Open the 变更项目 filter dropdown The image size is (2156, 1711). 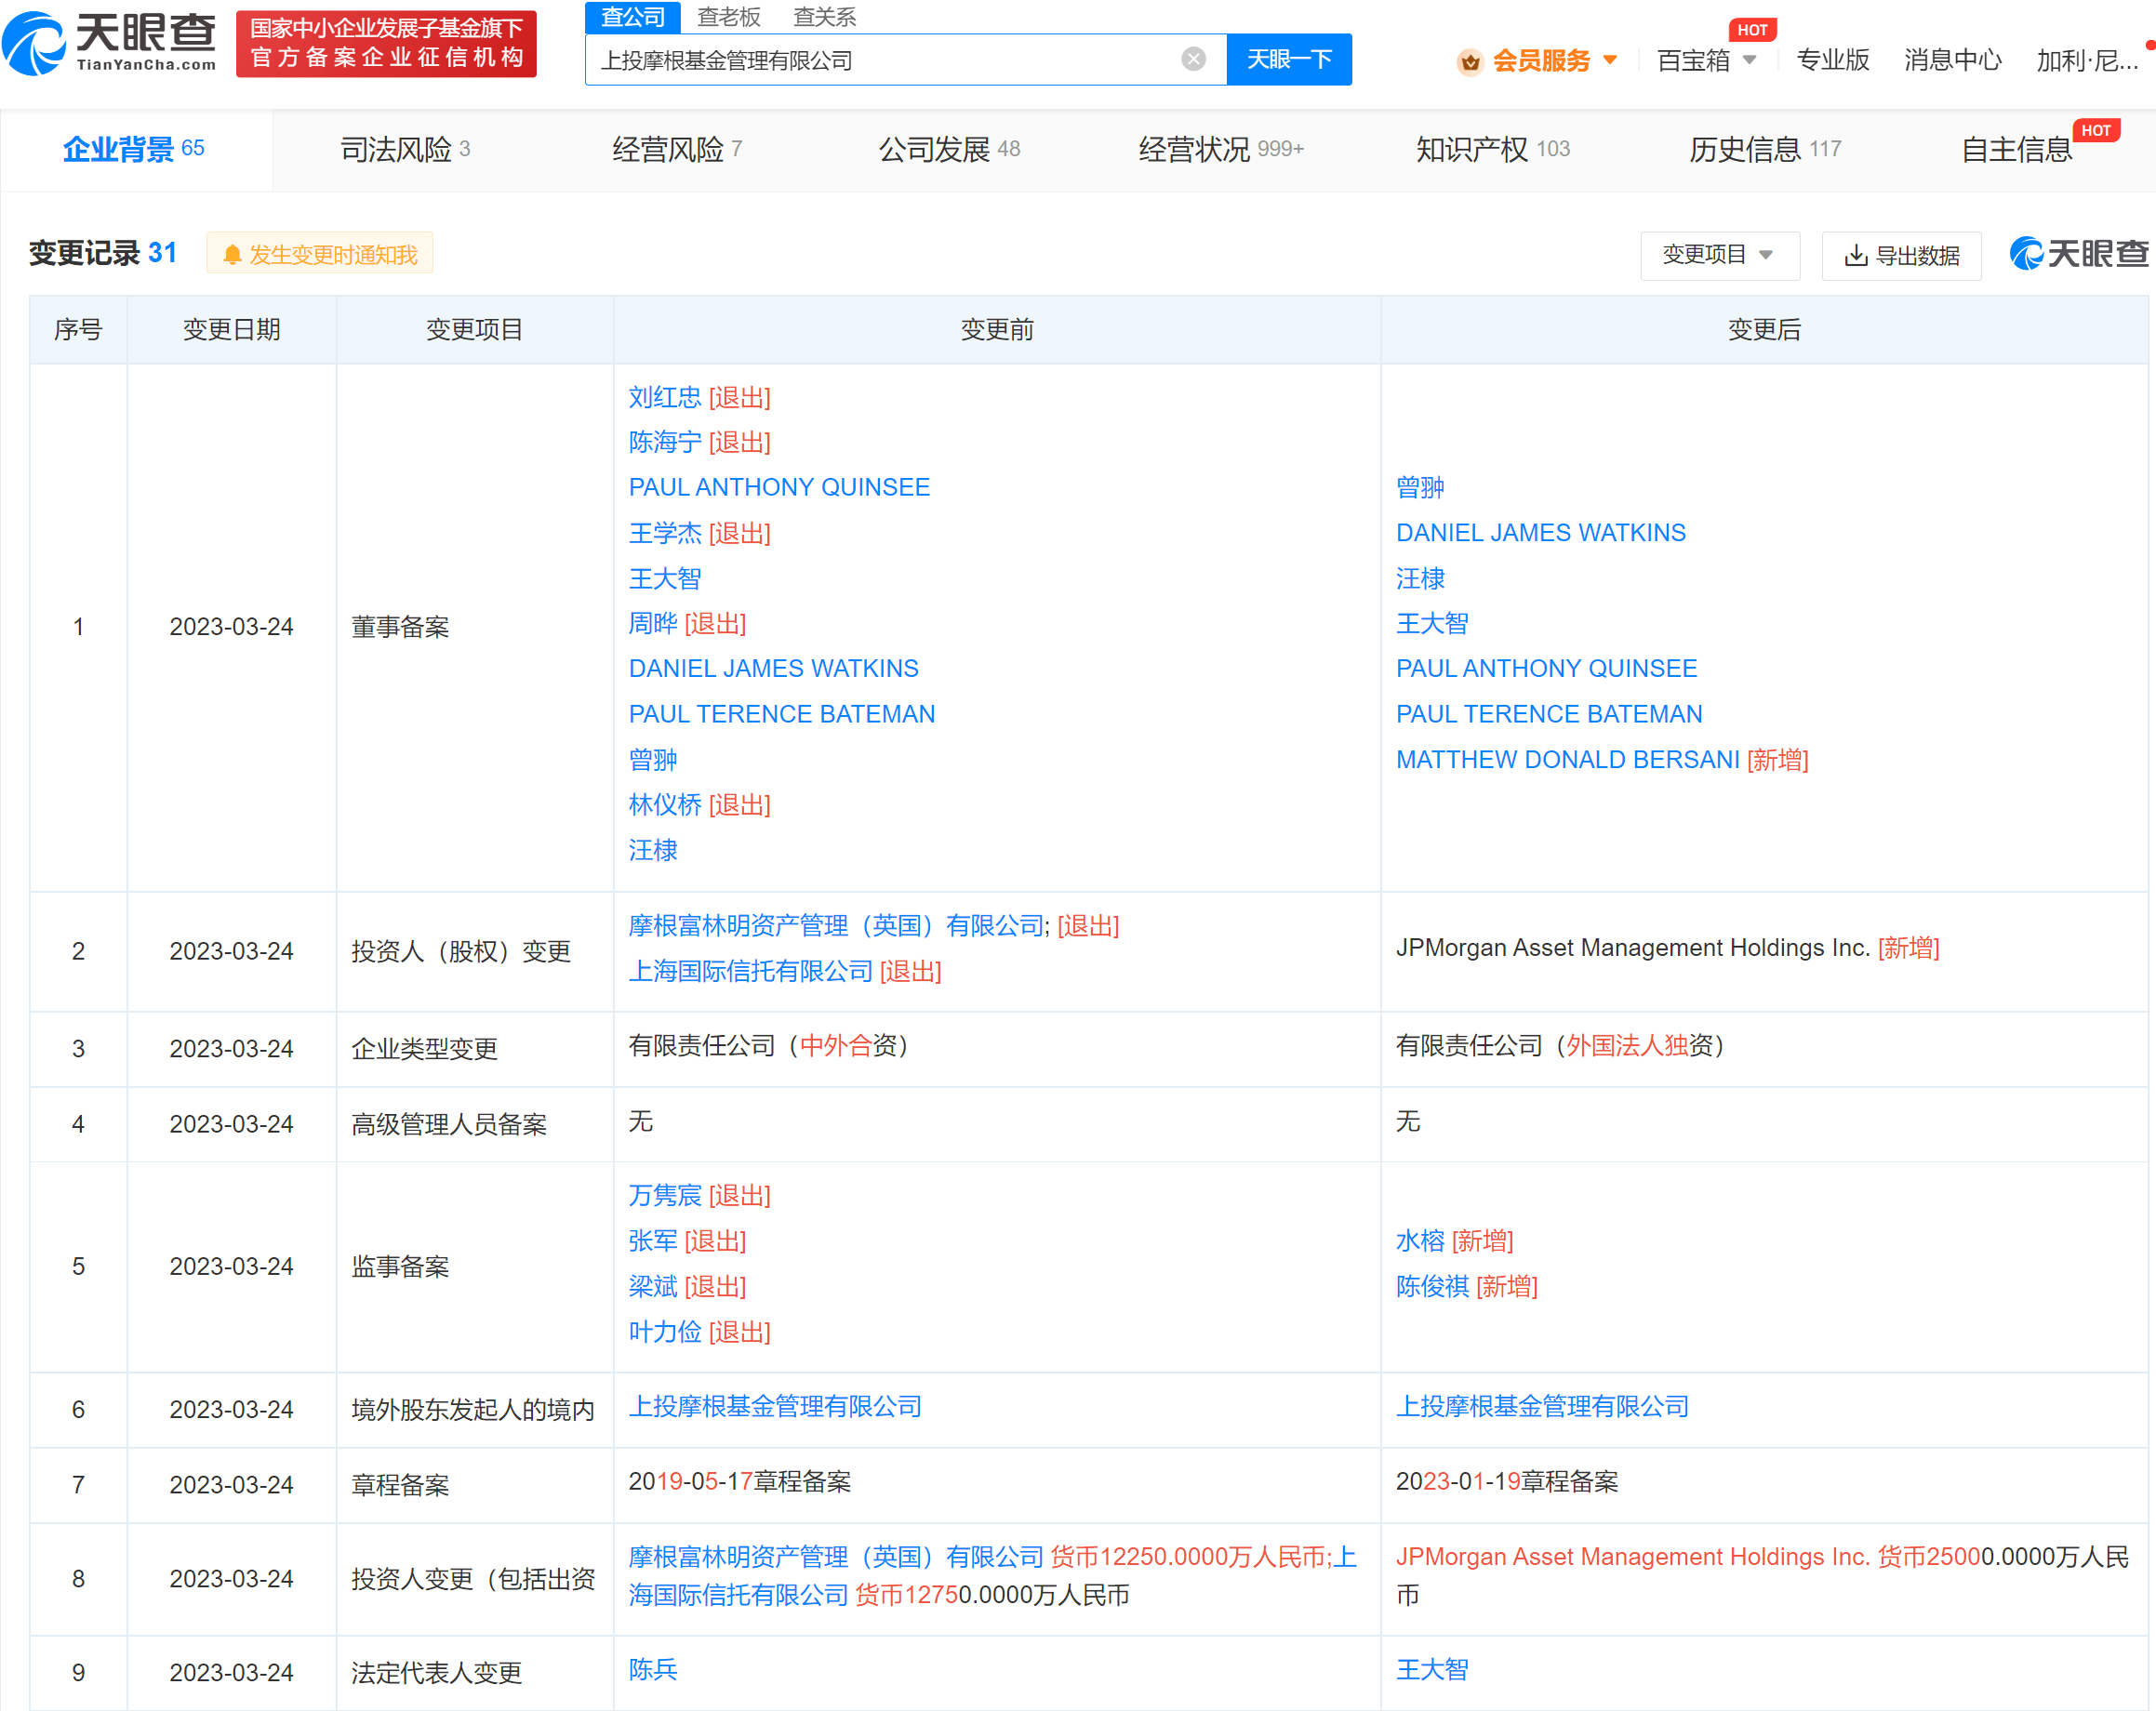point(1719,255)
